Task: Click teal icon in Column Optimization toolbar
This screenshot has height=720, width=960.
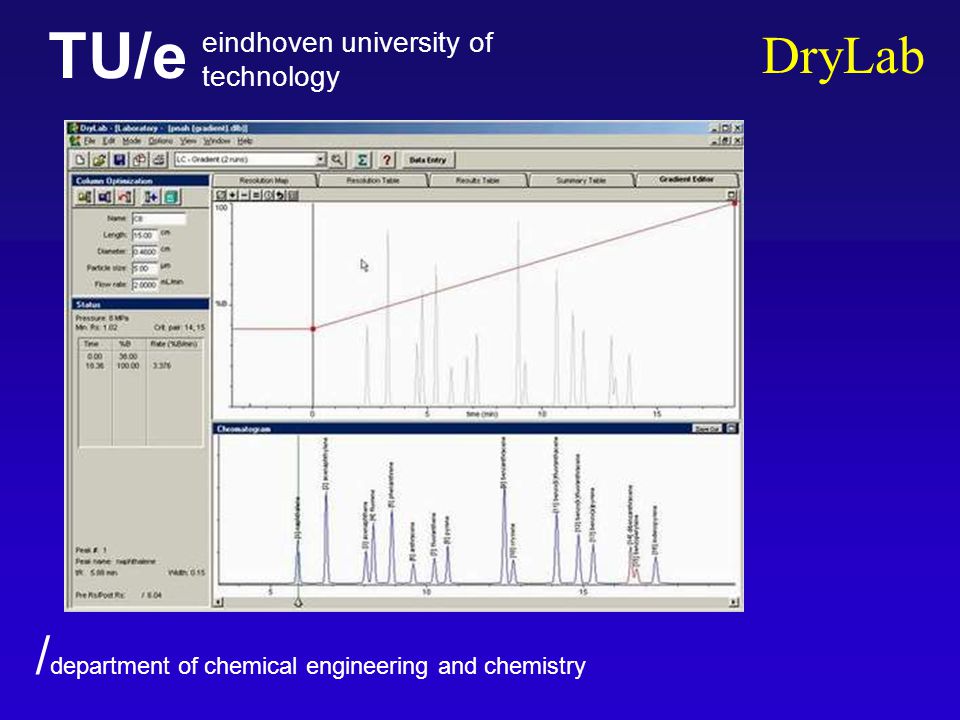Action: [171, 197]
